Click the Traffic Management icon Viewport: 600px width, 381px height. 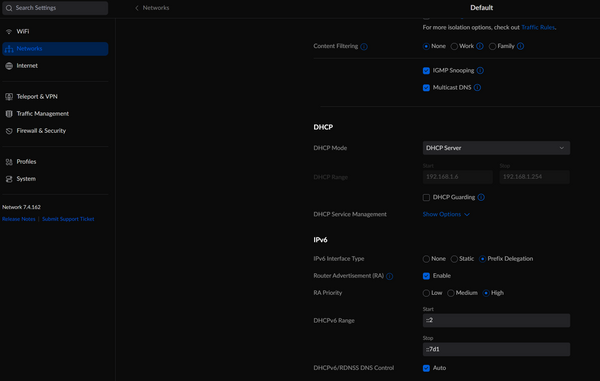coord(9,114)
